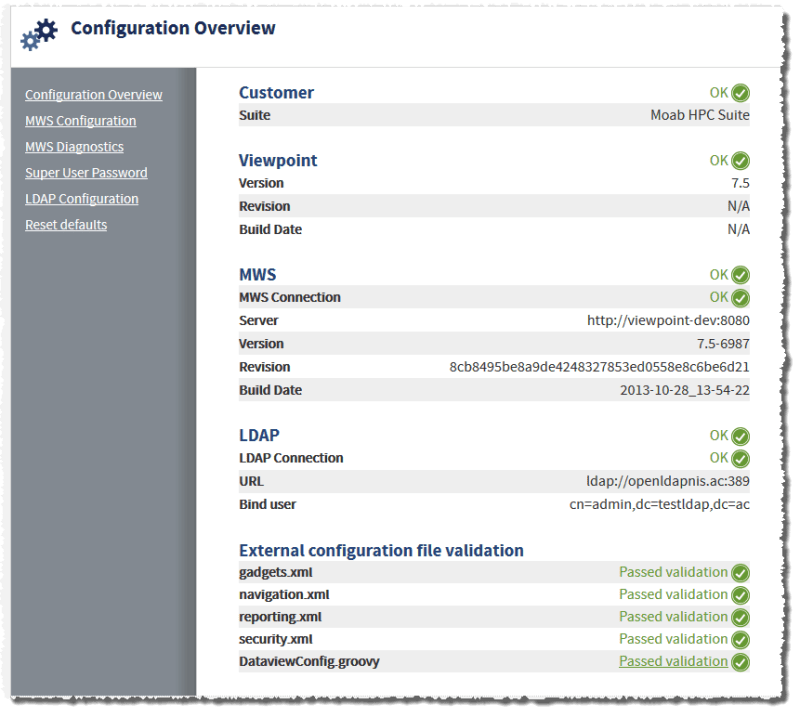
Task: Click Passed validation text for navigation.xml
Action: pyautogui.click(x=673, y=595)
